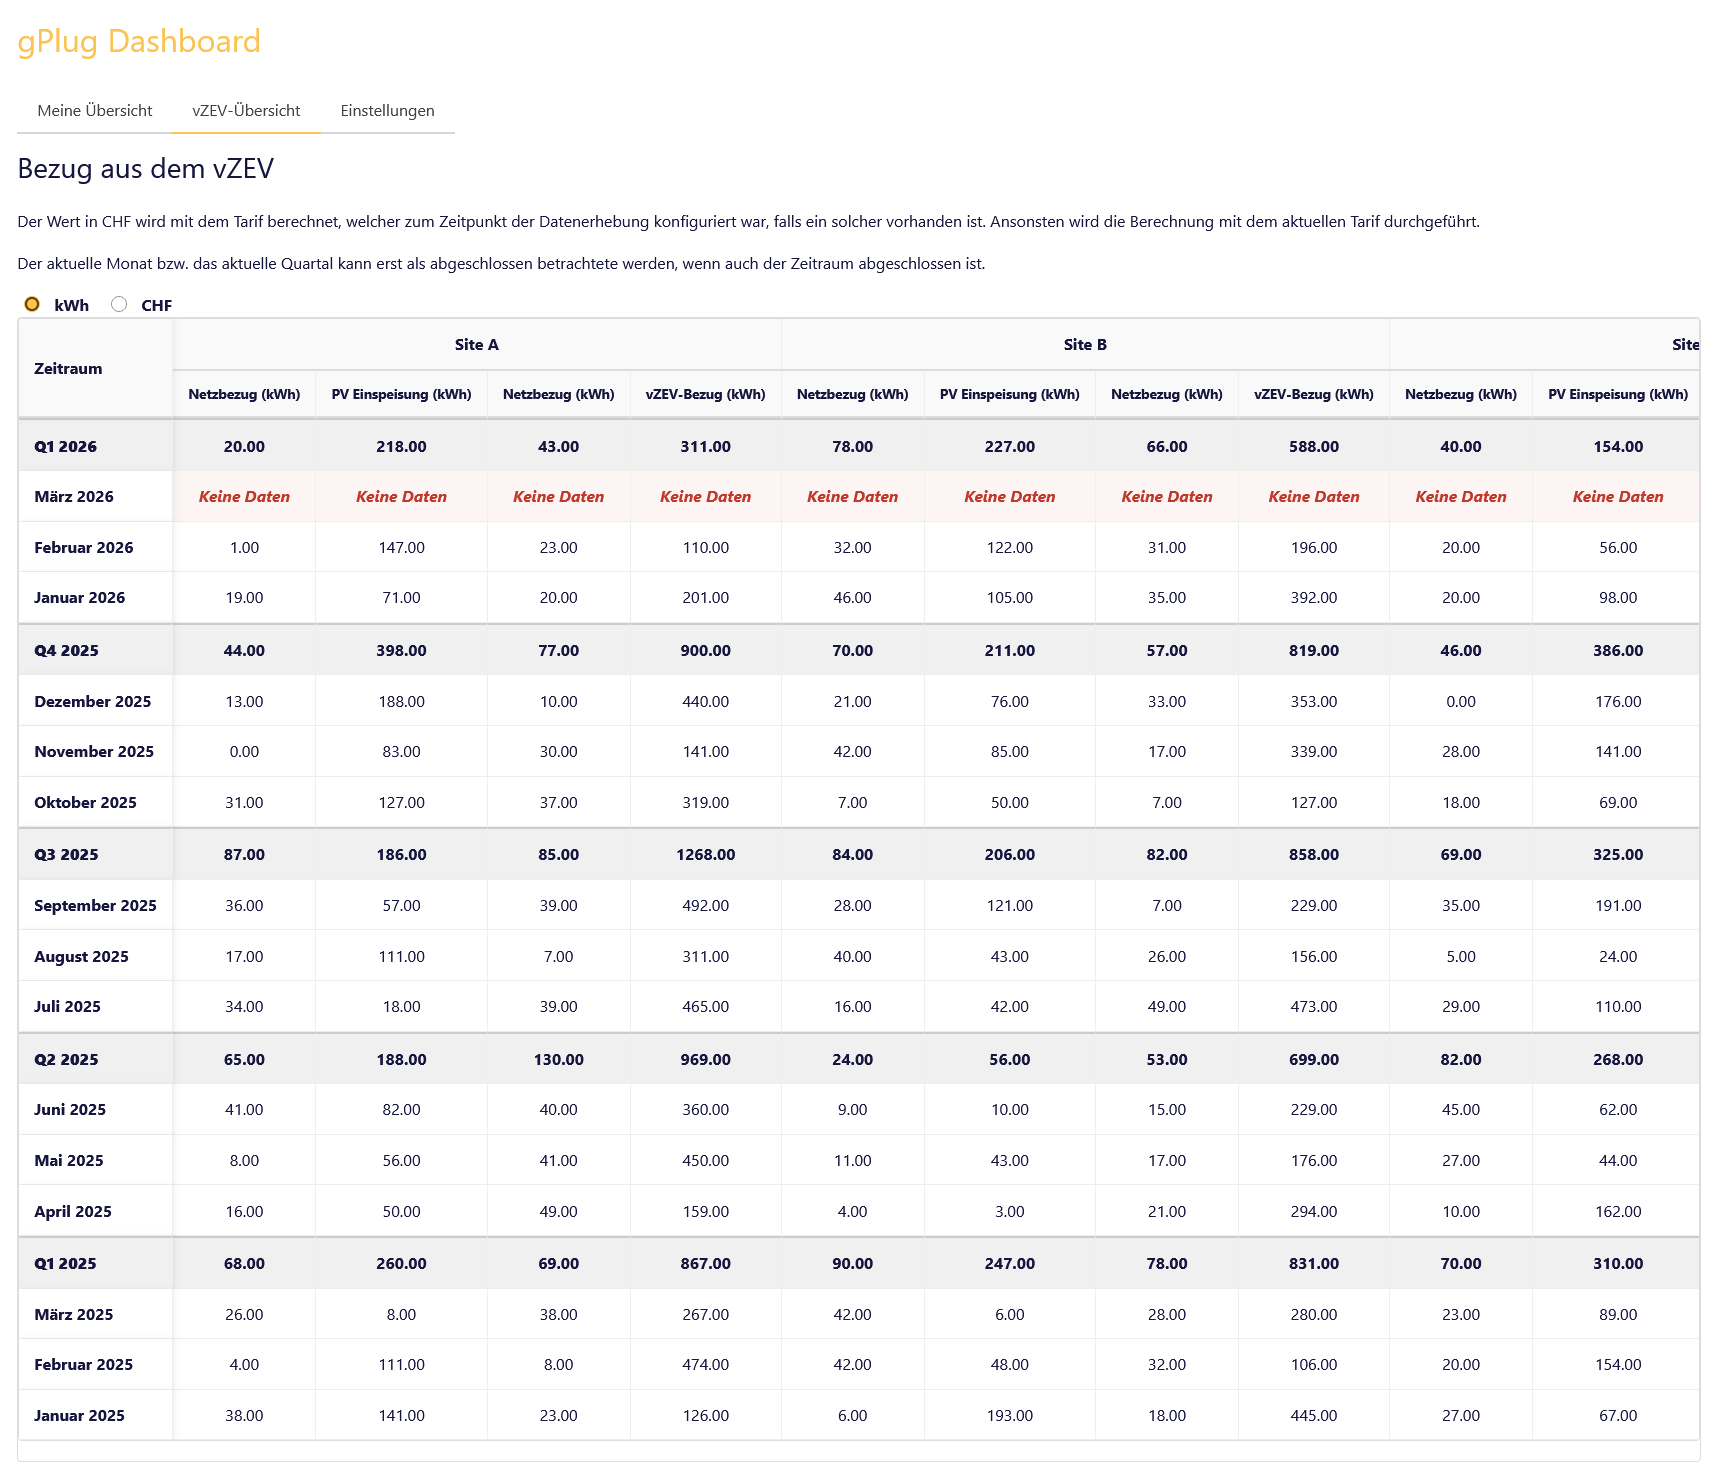This screenshot has height=1482, width=1718.
Task: Click the 492.00 value in September 2025
Action: pos(706,906)
